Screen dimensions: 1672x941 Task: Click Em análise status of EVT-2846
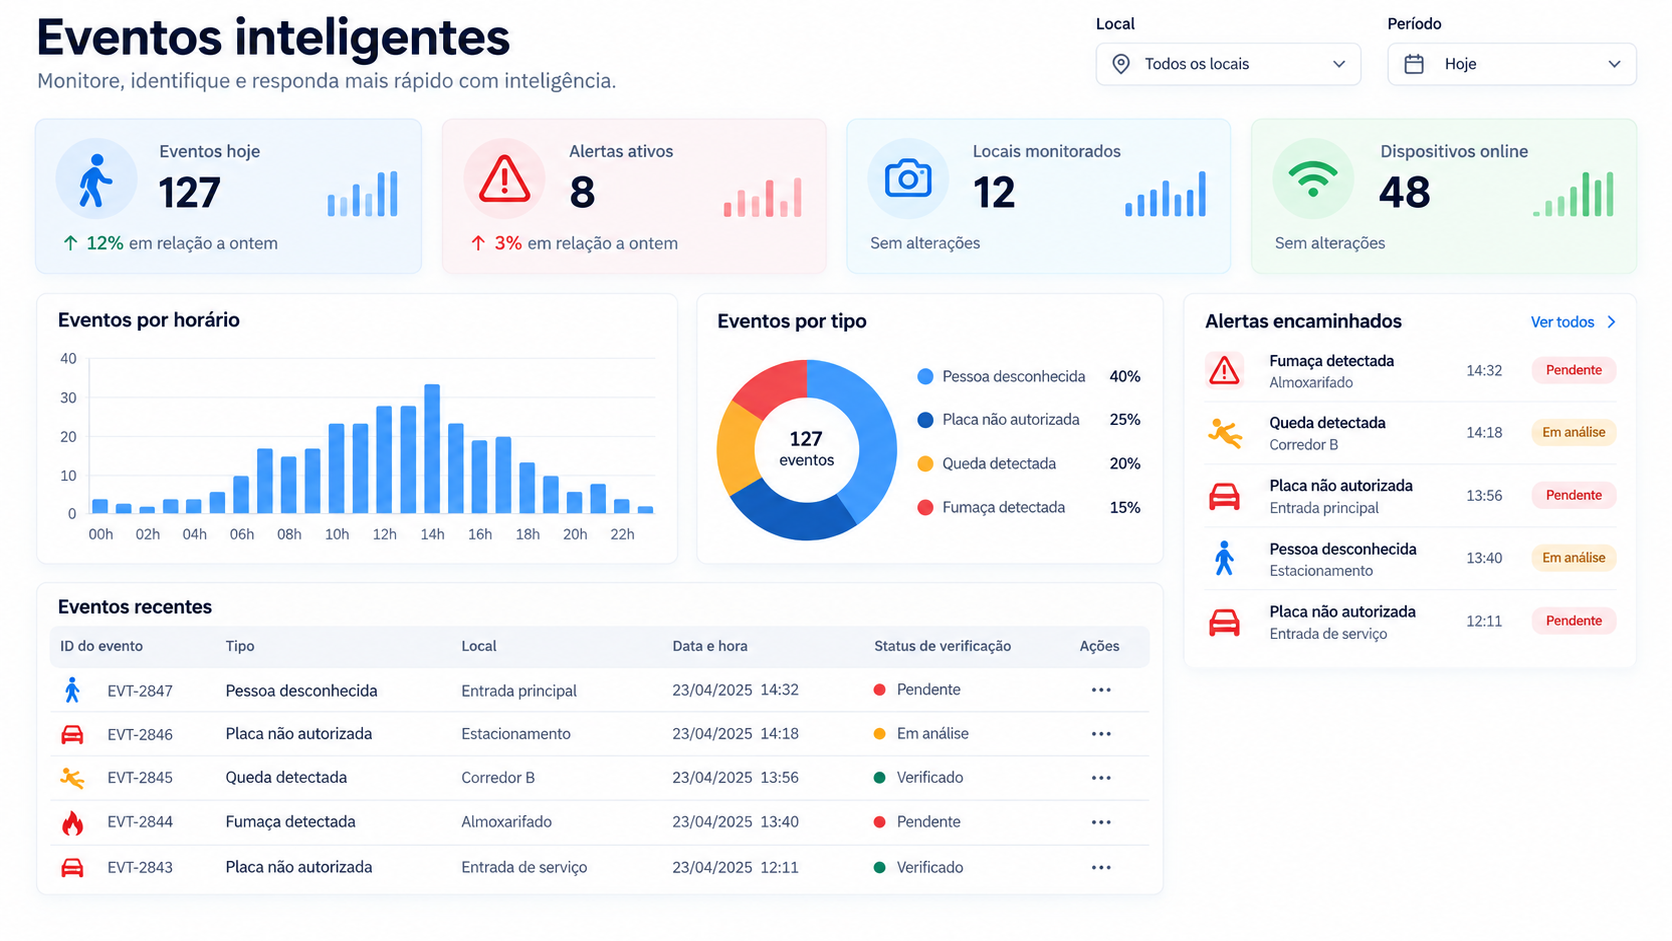[921, 734]
